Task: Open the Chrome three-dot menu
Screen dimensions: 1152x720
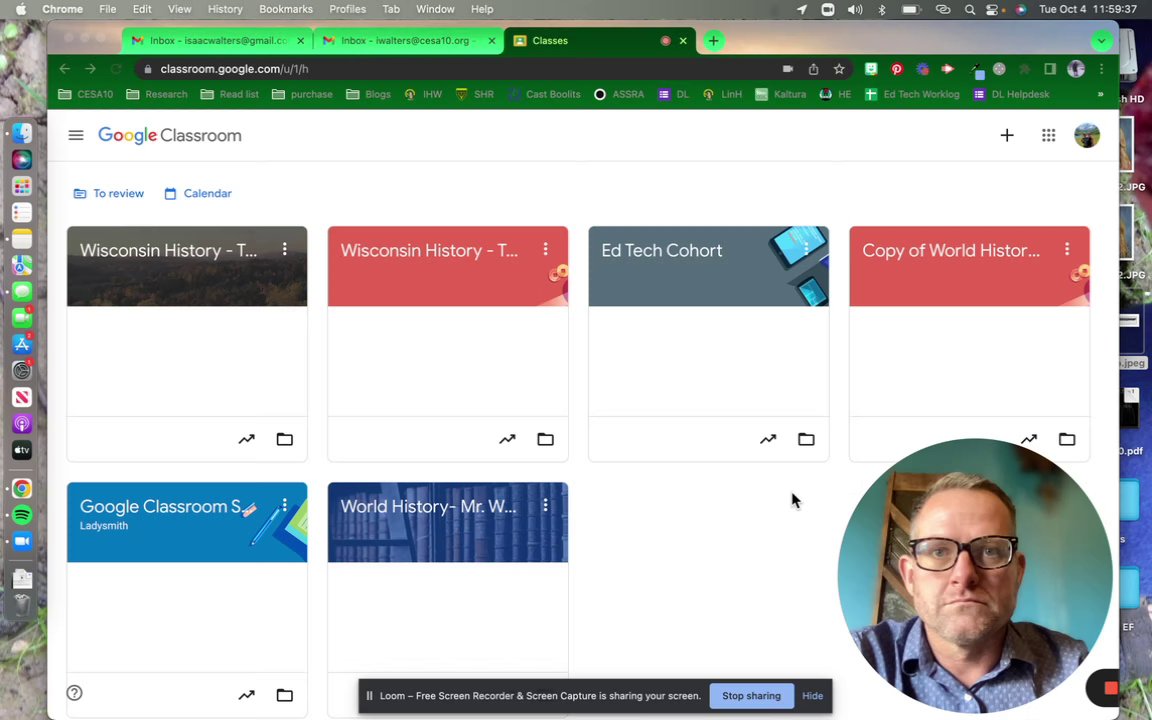Action: (x=1101, y=69)
